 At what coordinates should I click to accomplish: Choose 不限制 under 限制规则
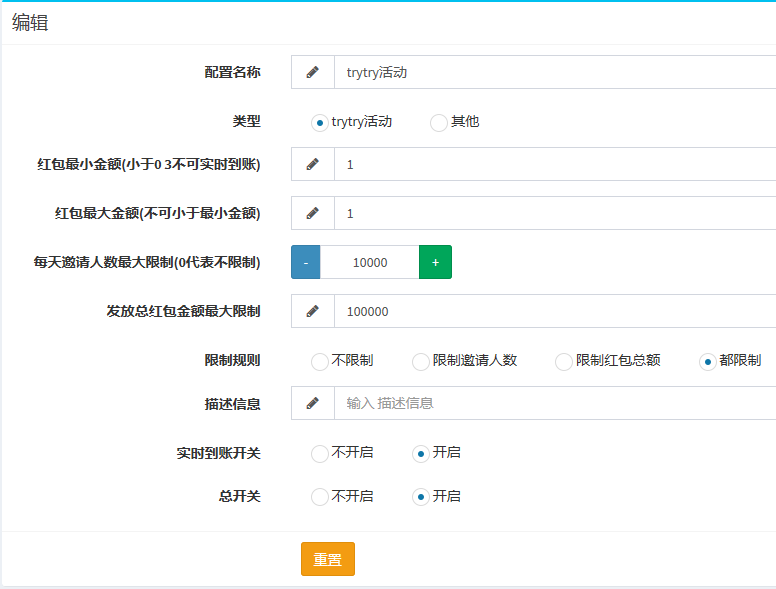click(x=320, y=361)
